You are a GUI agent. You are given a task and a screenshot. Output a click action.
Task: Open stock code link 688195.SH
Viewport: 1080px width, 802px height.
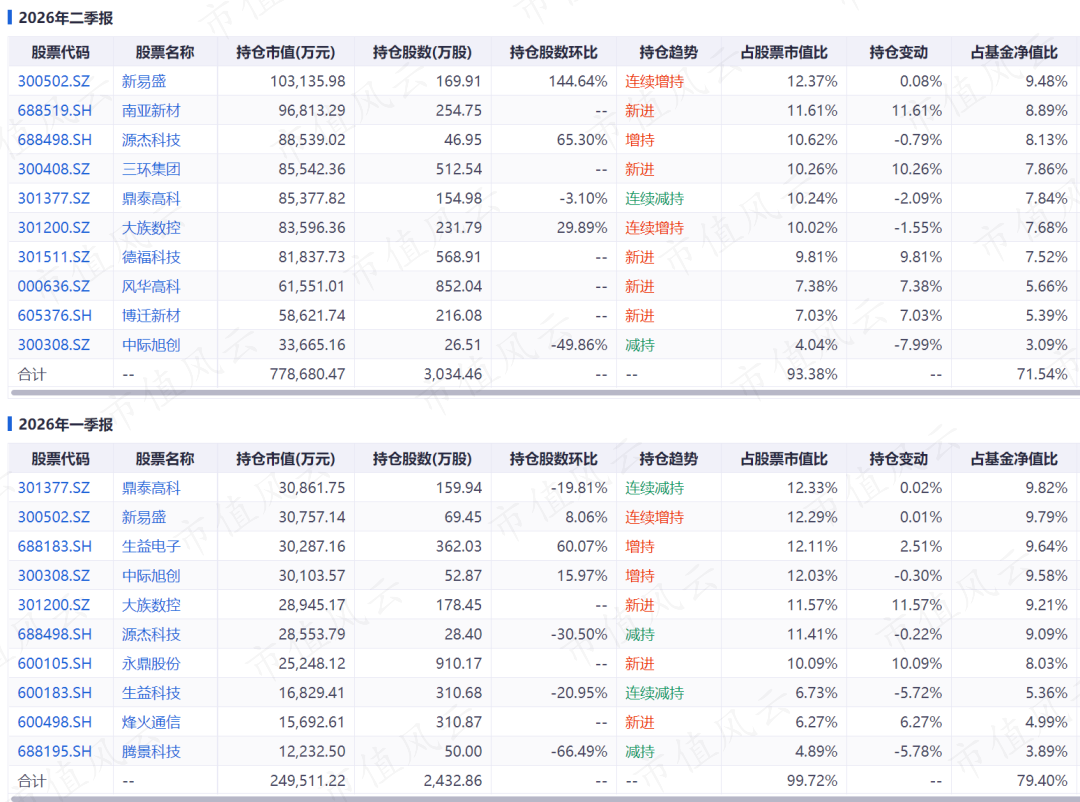coord(54,751)
